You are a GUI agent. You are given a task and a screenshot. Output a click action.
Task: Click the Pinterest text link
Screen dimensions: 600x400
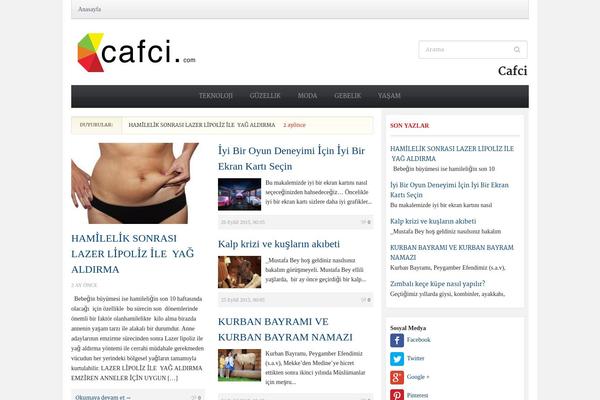tap(417, 395)
